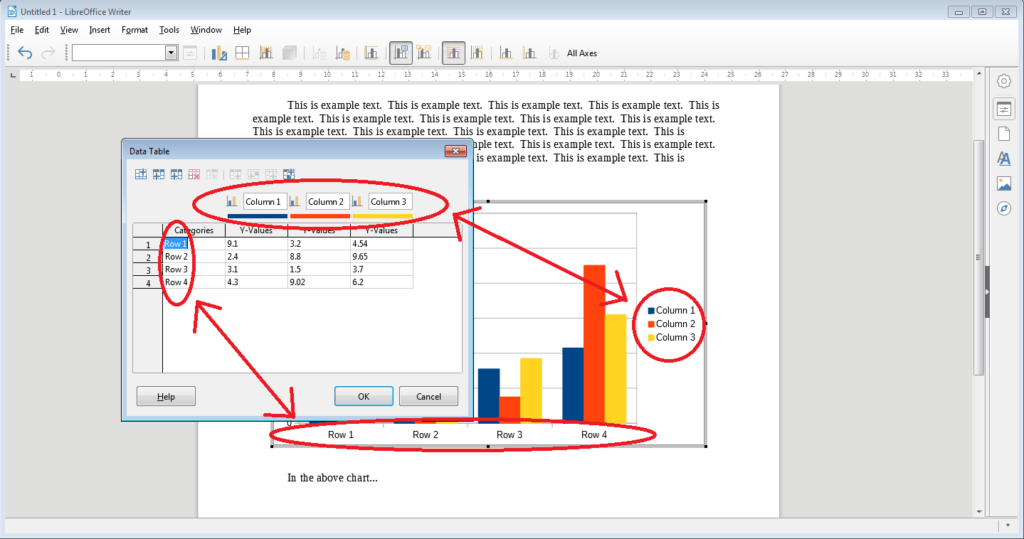Toggle Vertical Grids in chart toolbar
The width and height of the screenshot is (1024, 539).
point(477,53)
